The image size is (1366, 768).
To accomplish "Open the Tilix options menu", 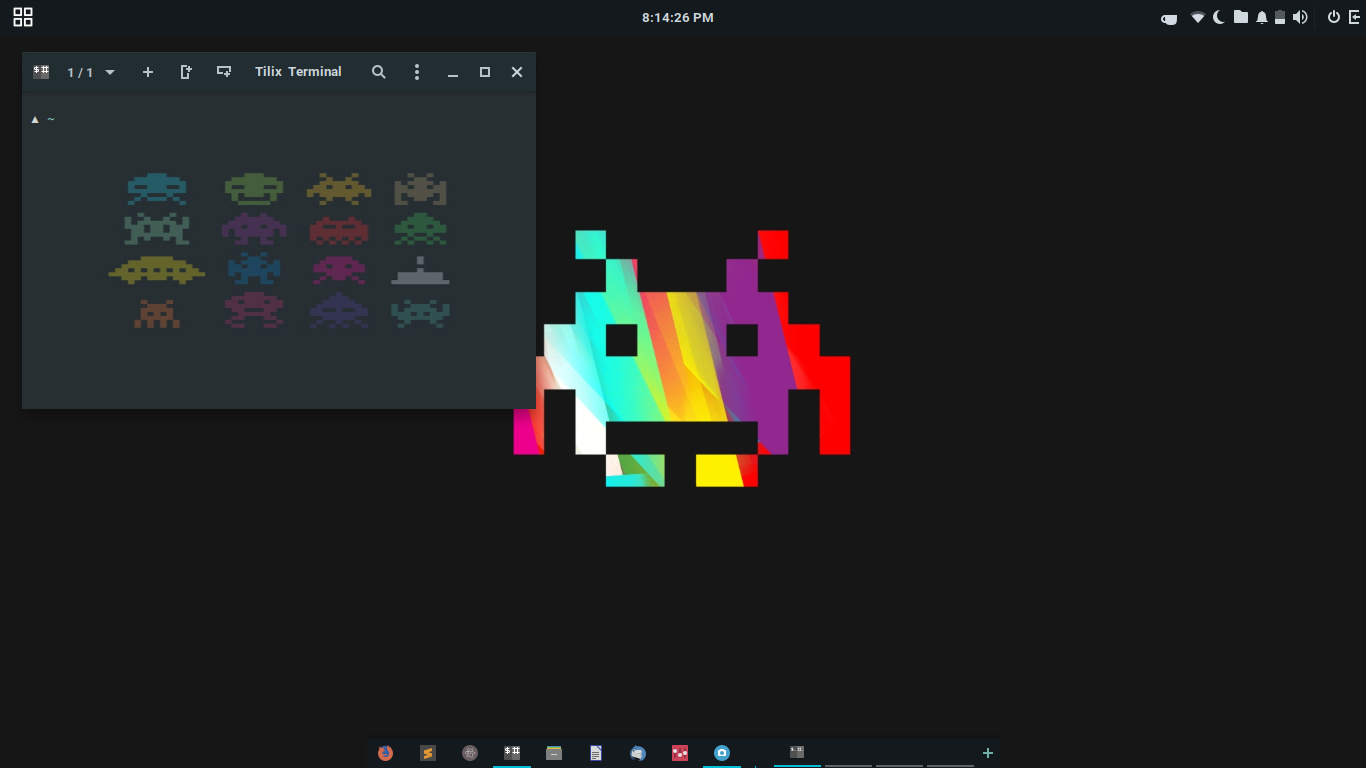I will point(417,71).
